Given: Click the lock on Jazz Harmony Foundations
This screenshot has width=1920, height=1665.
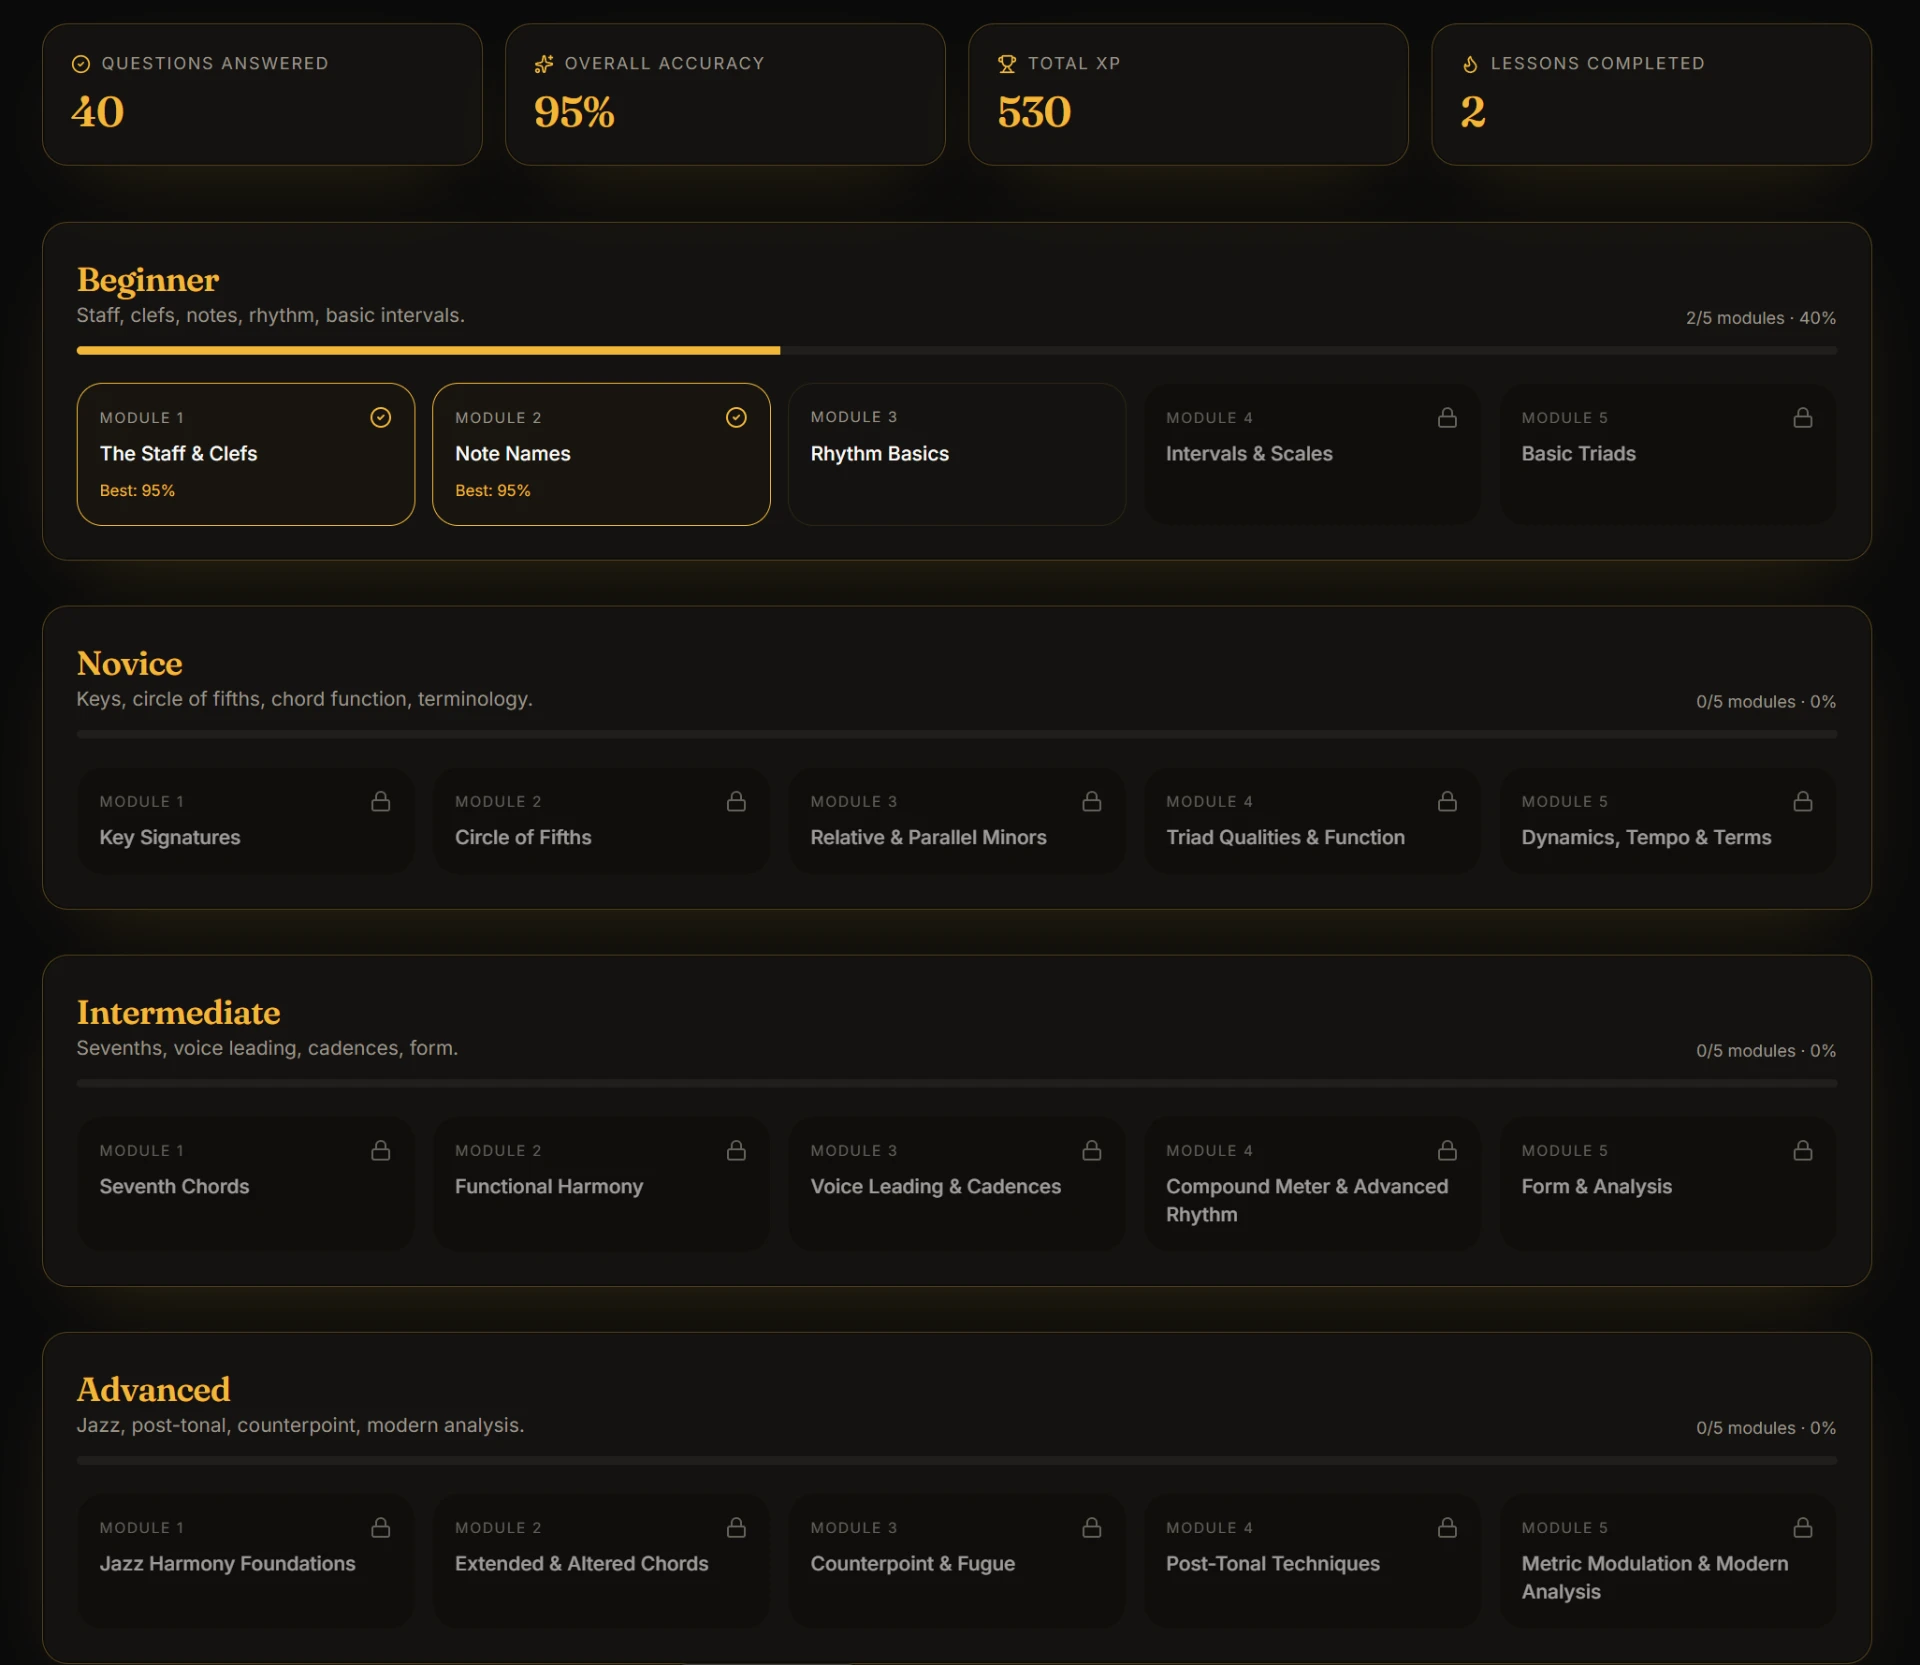Looking at the screenshot, I should [381, 1528].
